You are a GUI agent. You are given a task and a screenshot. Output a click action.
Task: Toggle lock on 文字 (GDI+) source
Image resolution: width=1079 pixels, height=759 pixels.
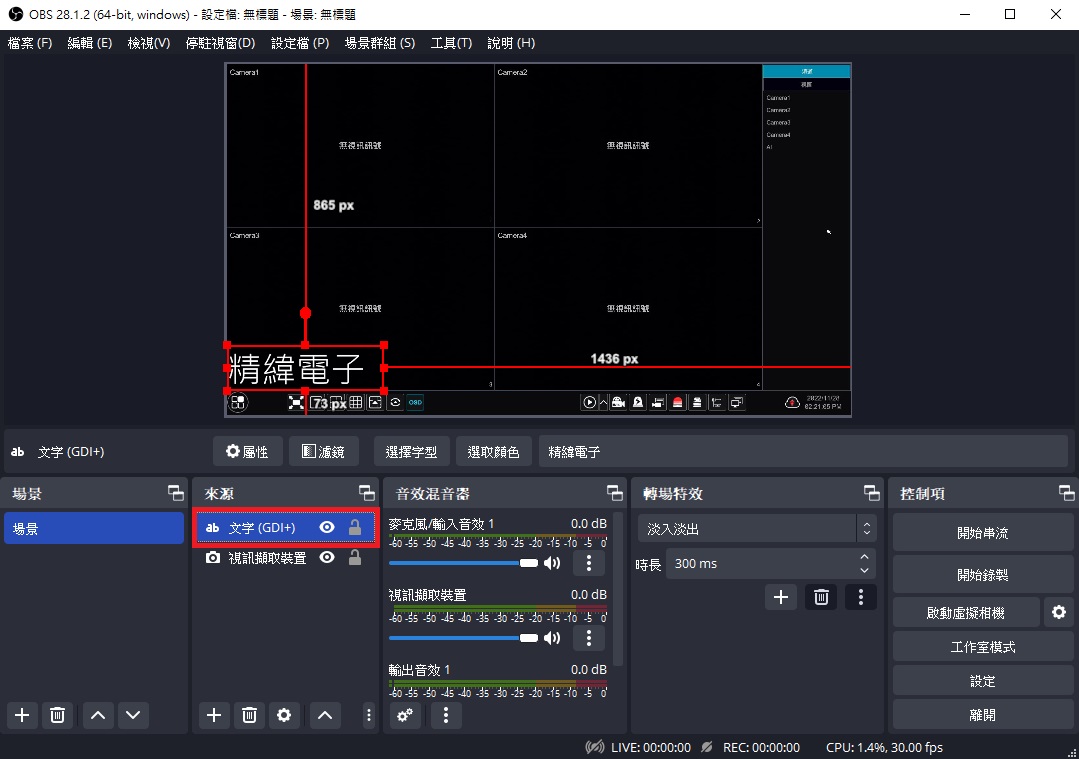pos(355,527)
